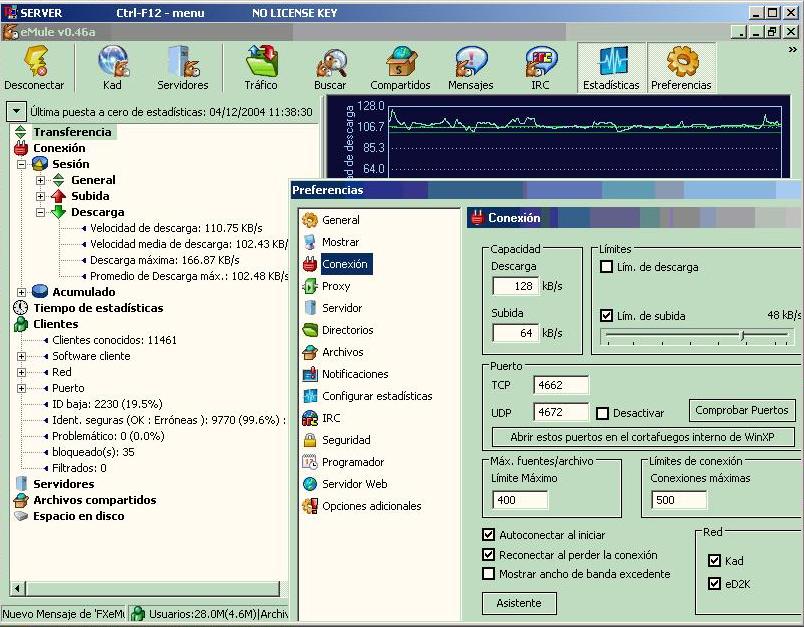This screenshot has width=804, height=627.
Task: Expand the Acumulado tree node
Action: coord(22,292)
